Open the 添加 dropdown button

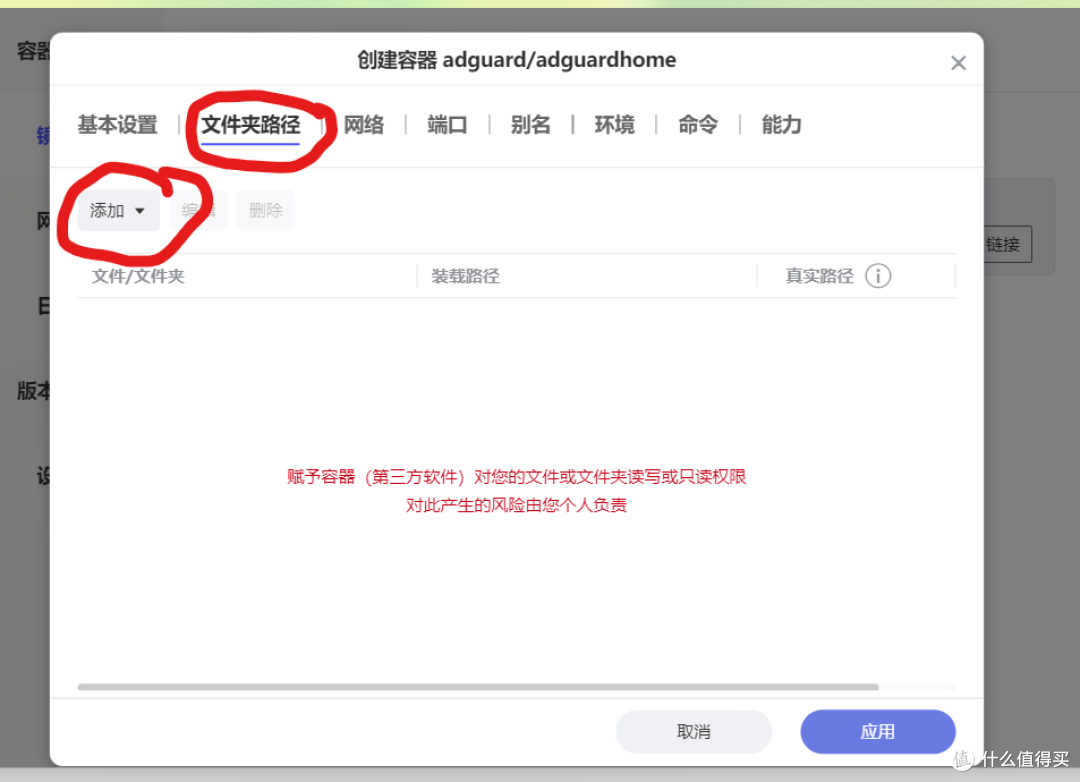(x=118, y=211)
